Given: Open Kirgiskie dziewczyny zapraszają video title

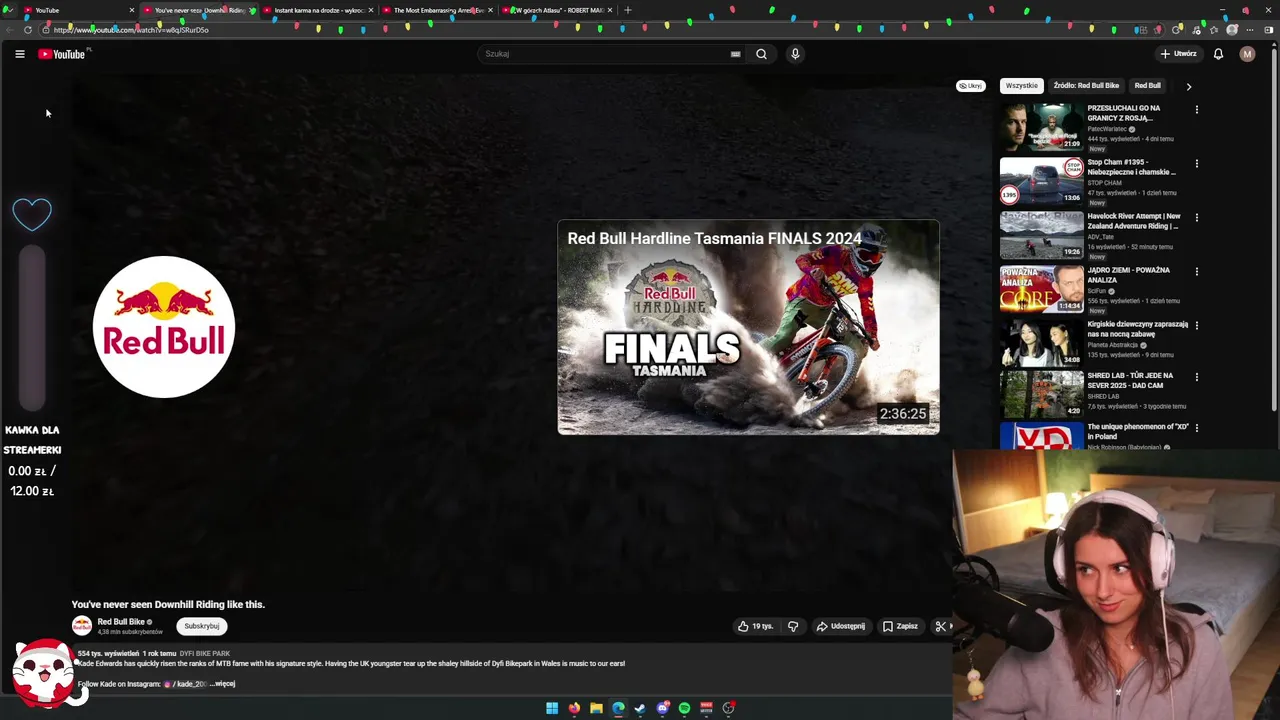Looking at the screenshot, I should click(1138, 329).
